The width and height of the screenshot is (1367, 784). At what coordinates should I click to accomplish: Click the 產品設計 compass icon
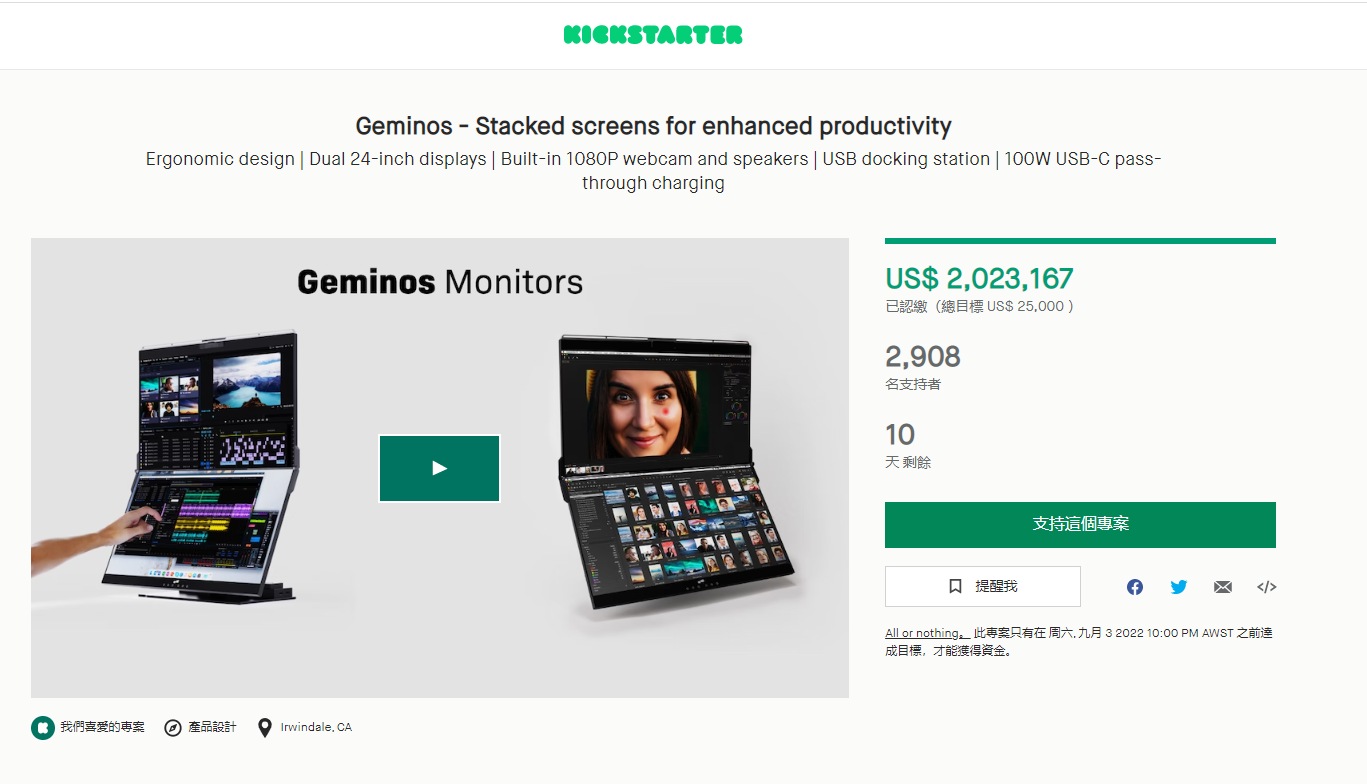[x=173, y=728]
